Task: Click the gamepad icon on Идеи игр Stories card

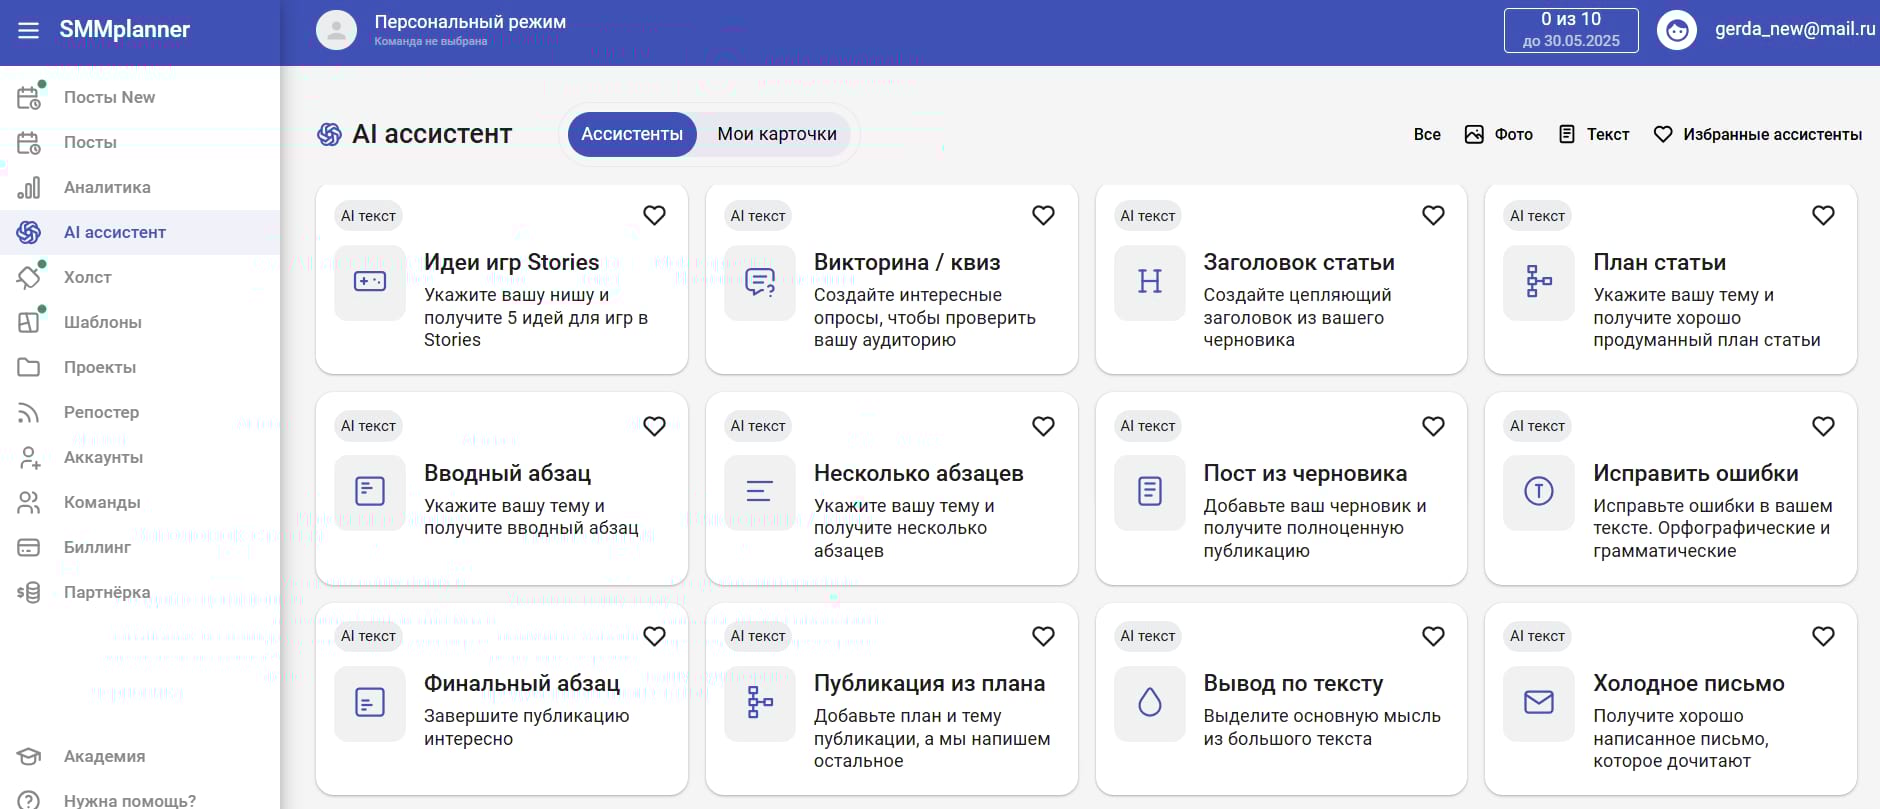Action: point(370,283)
